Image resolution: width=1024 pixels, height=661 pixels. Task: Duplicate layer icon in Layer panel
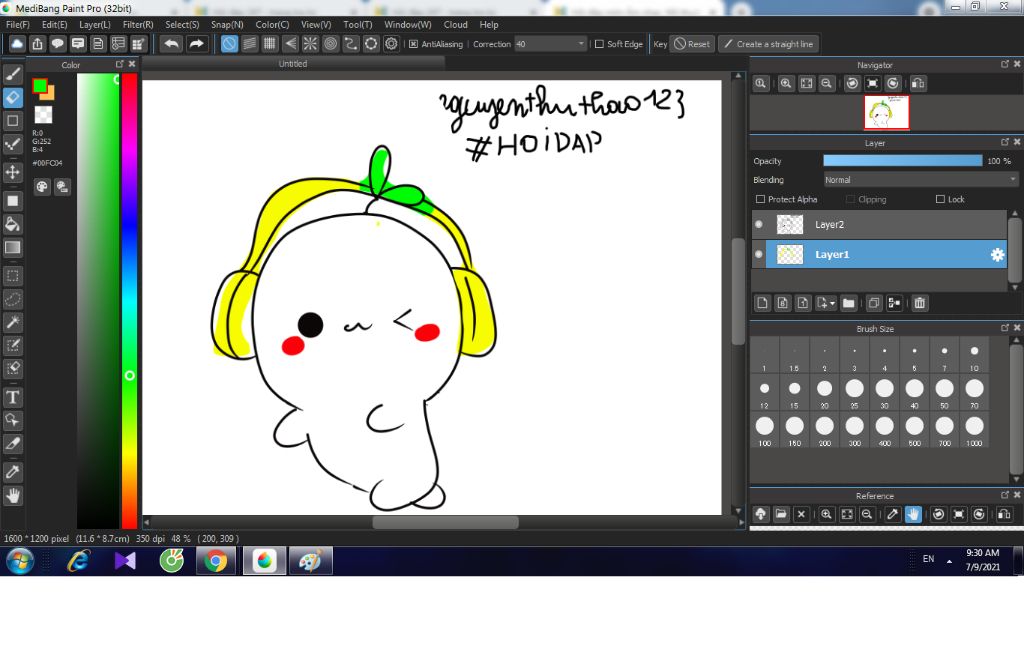[874, 303]
